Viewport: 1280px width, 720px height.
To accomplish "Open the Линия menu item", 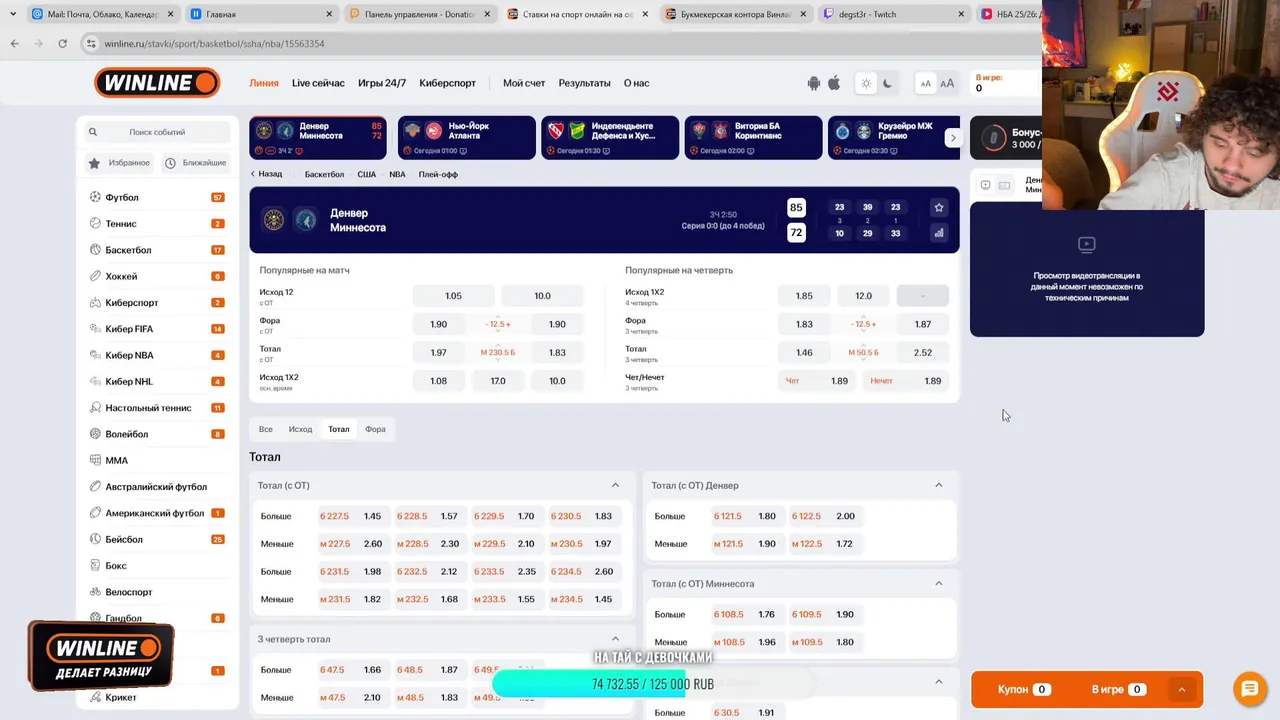I will (x=264, y=83).
